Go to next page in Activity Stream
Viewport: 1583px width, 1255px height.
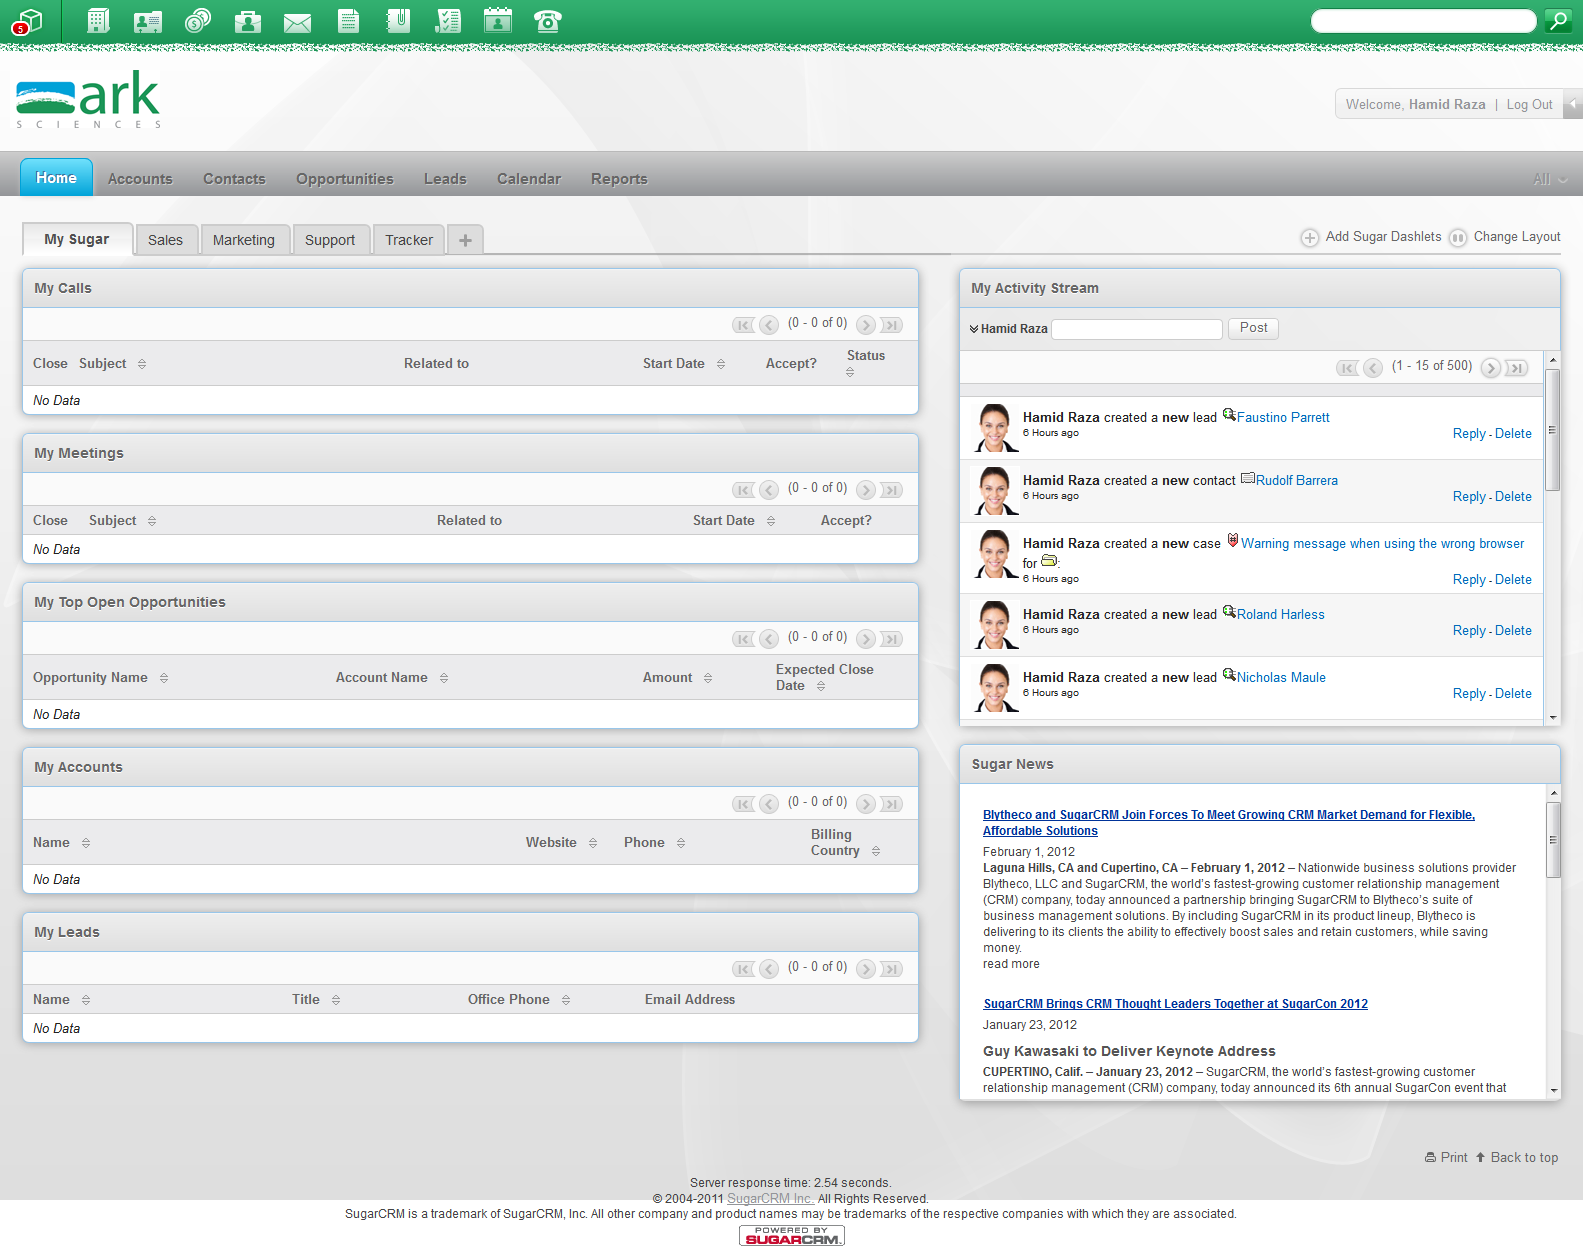(1490, 368)
